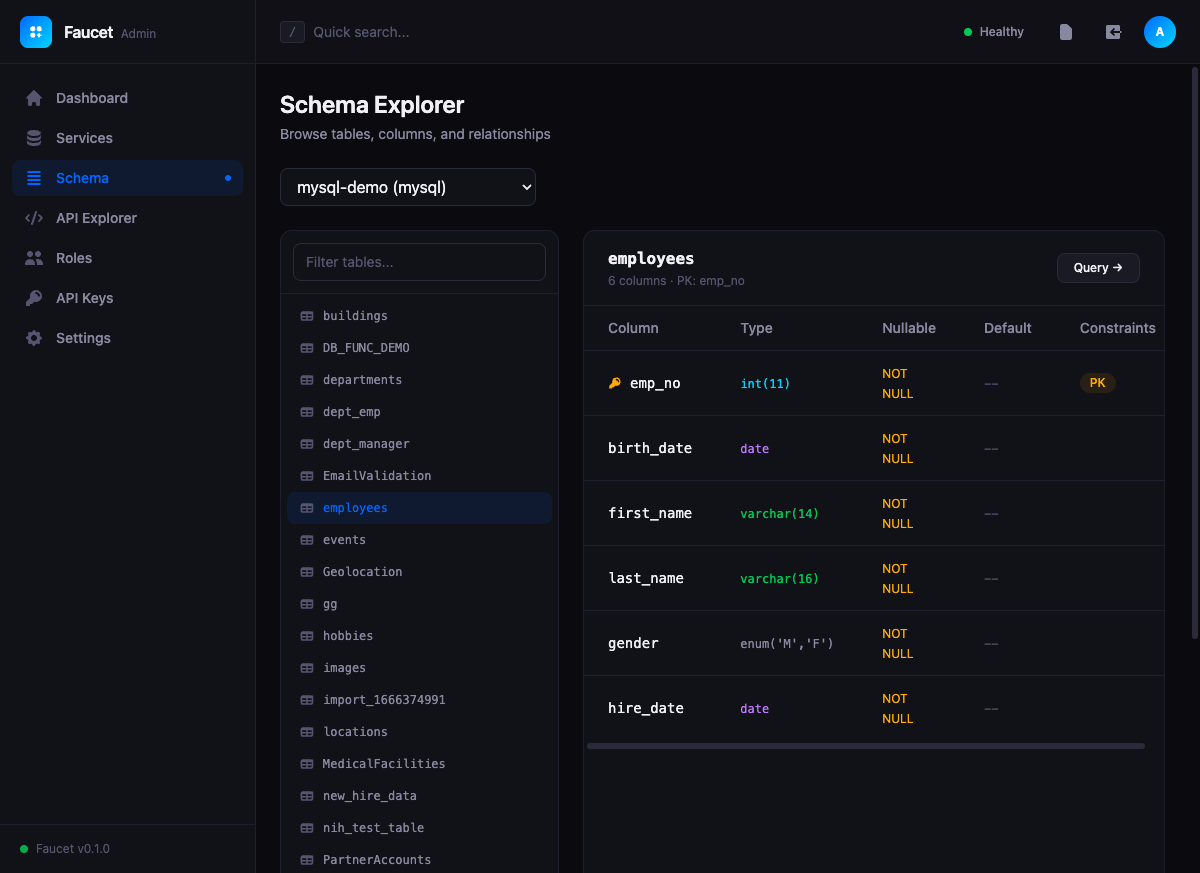Click the Default column header
Screen dimensions: 1200x873
(x=1007, y=328)
